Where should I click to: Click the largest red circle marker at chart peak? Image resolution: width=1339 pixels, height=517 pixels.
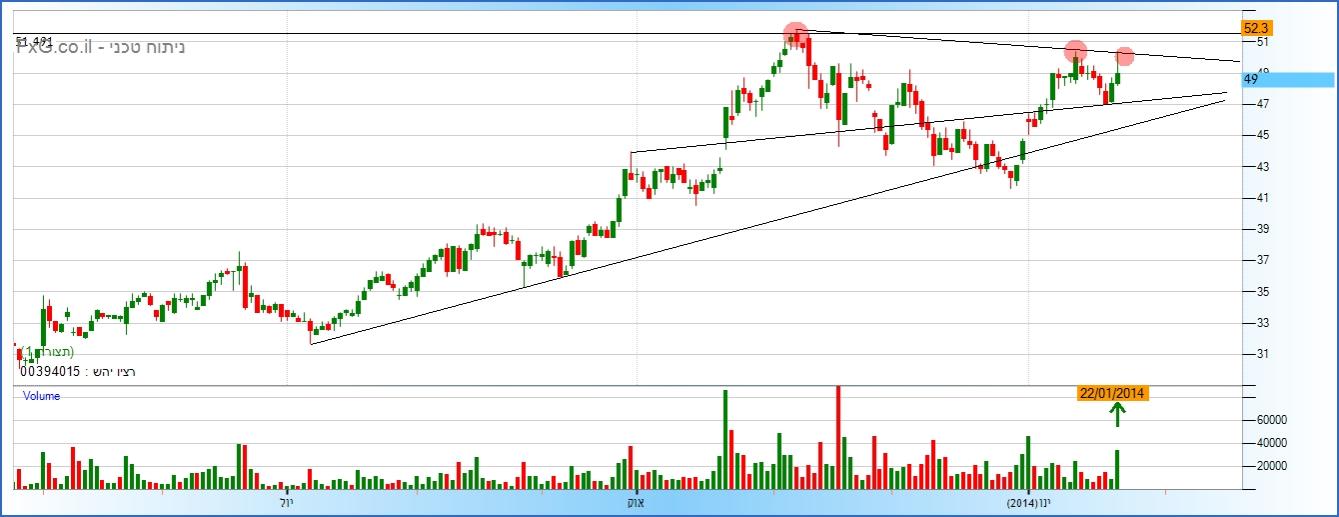[795, 34]
